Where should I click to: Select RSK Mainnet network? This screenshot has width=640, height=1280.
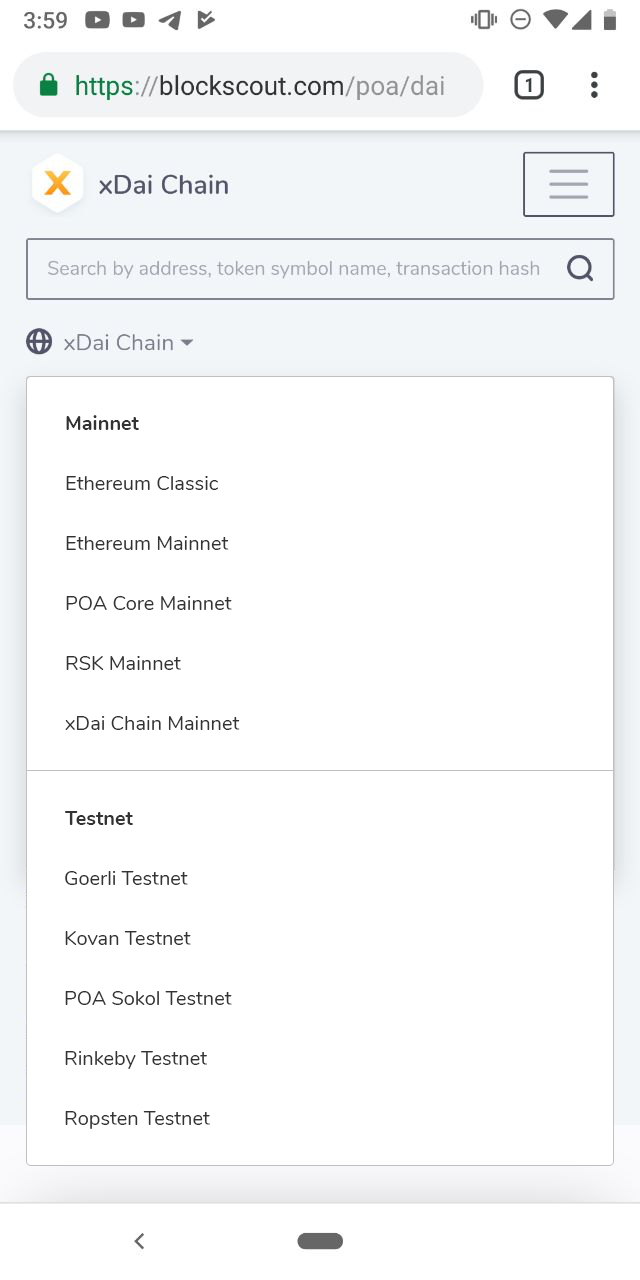click(122, 663)
